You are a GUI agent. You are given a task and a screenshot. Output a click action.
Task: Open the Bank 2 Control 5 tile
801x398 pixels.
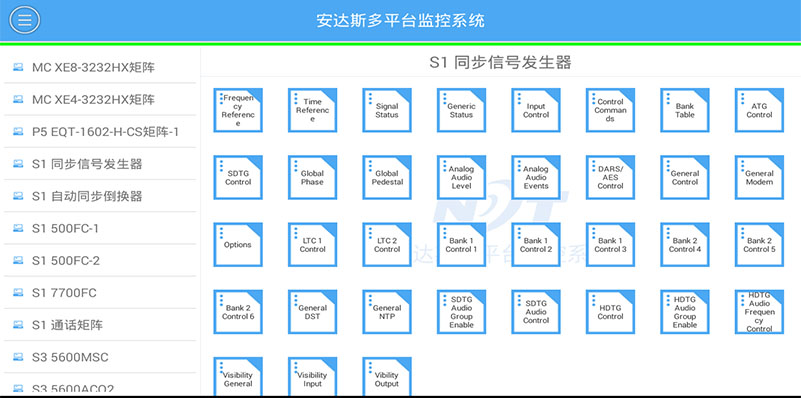[x=759, y=245]
